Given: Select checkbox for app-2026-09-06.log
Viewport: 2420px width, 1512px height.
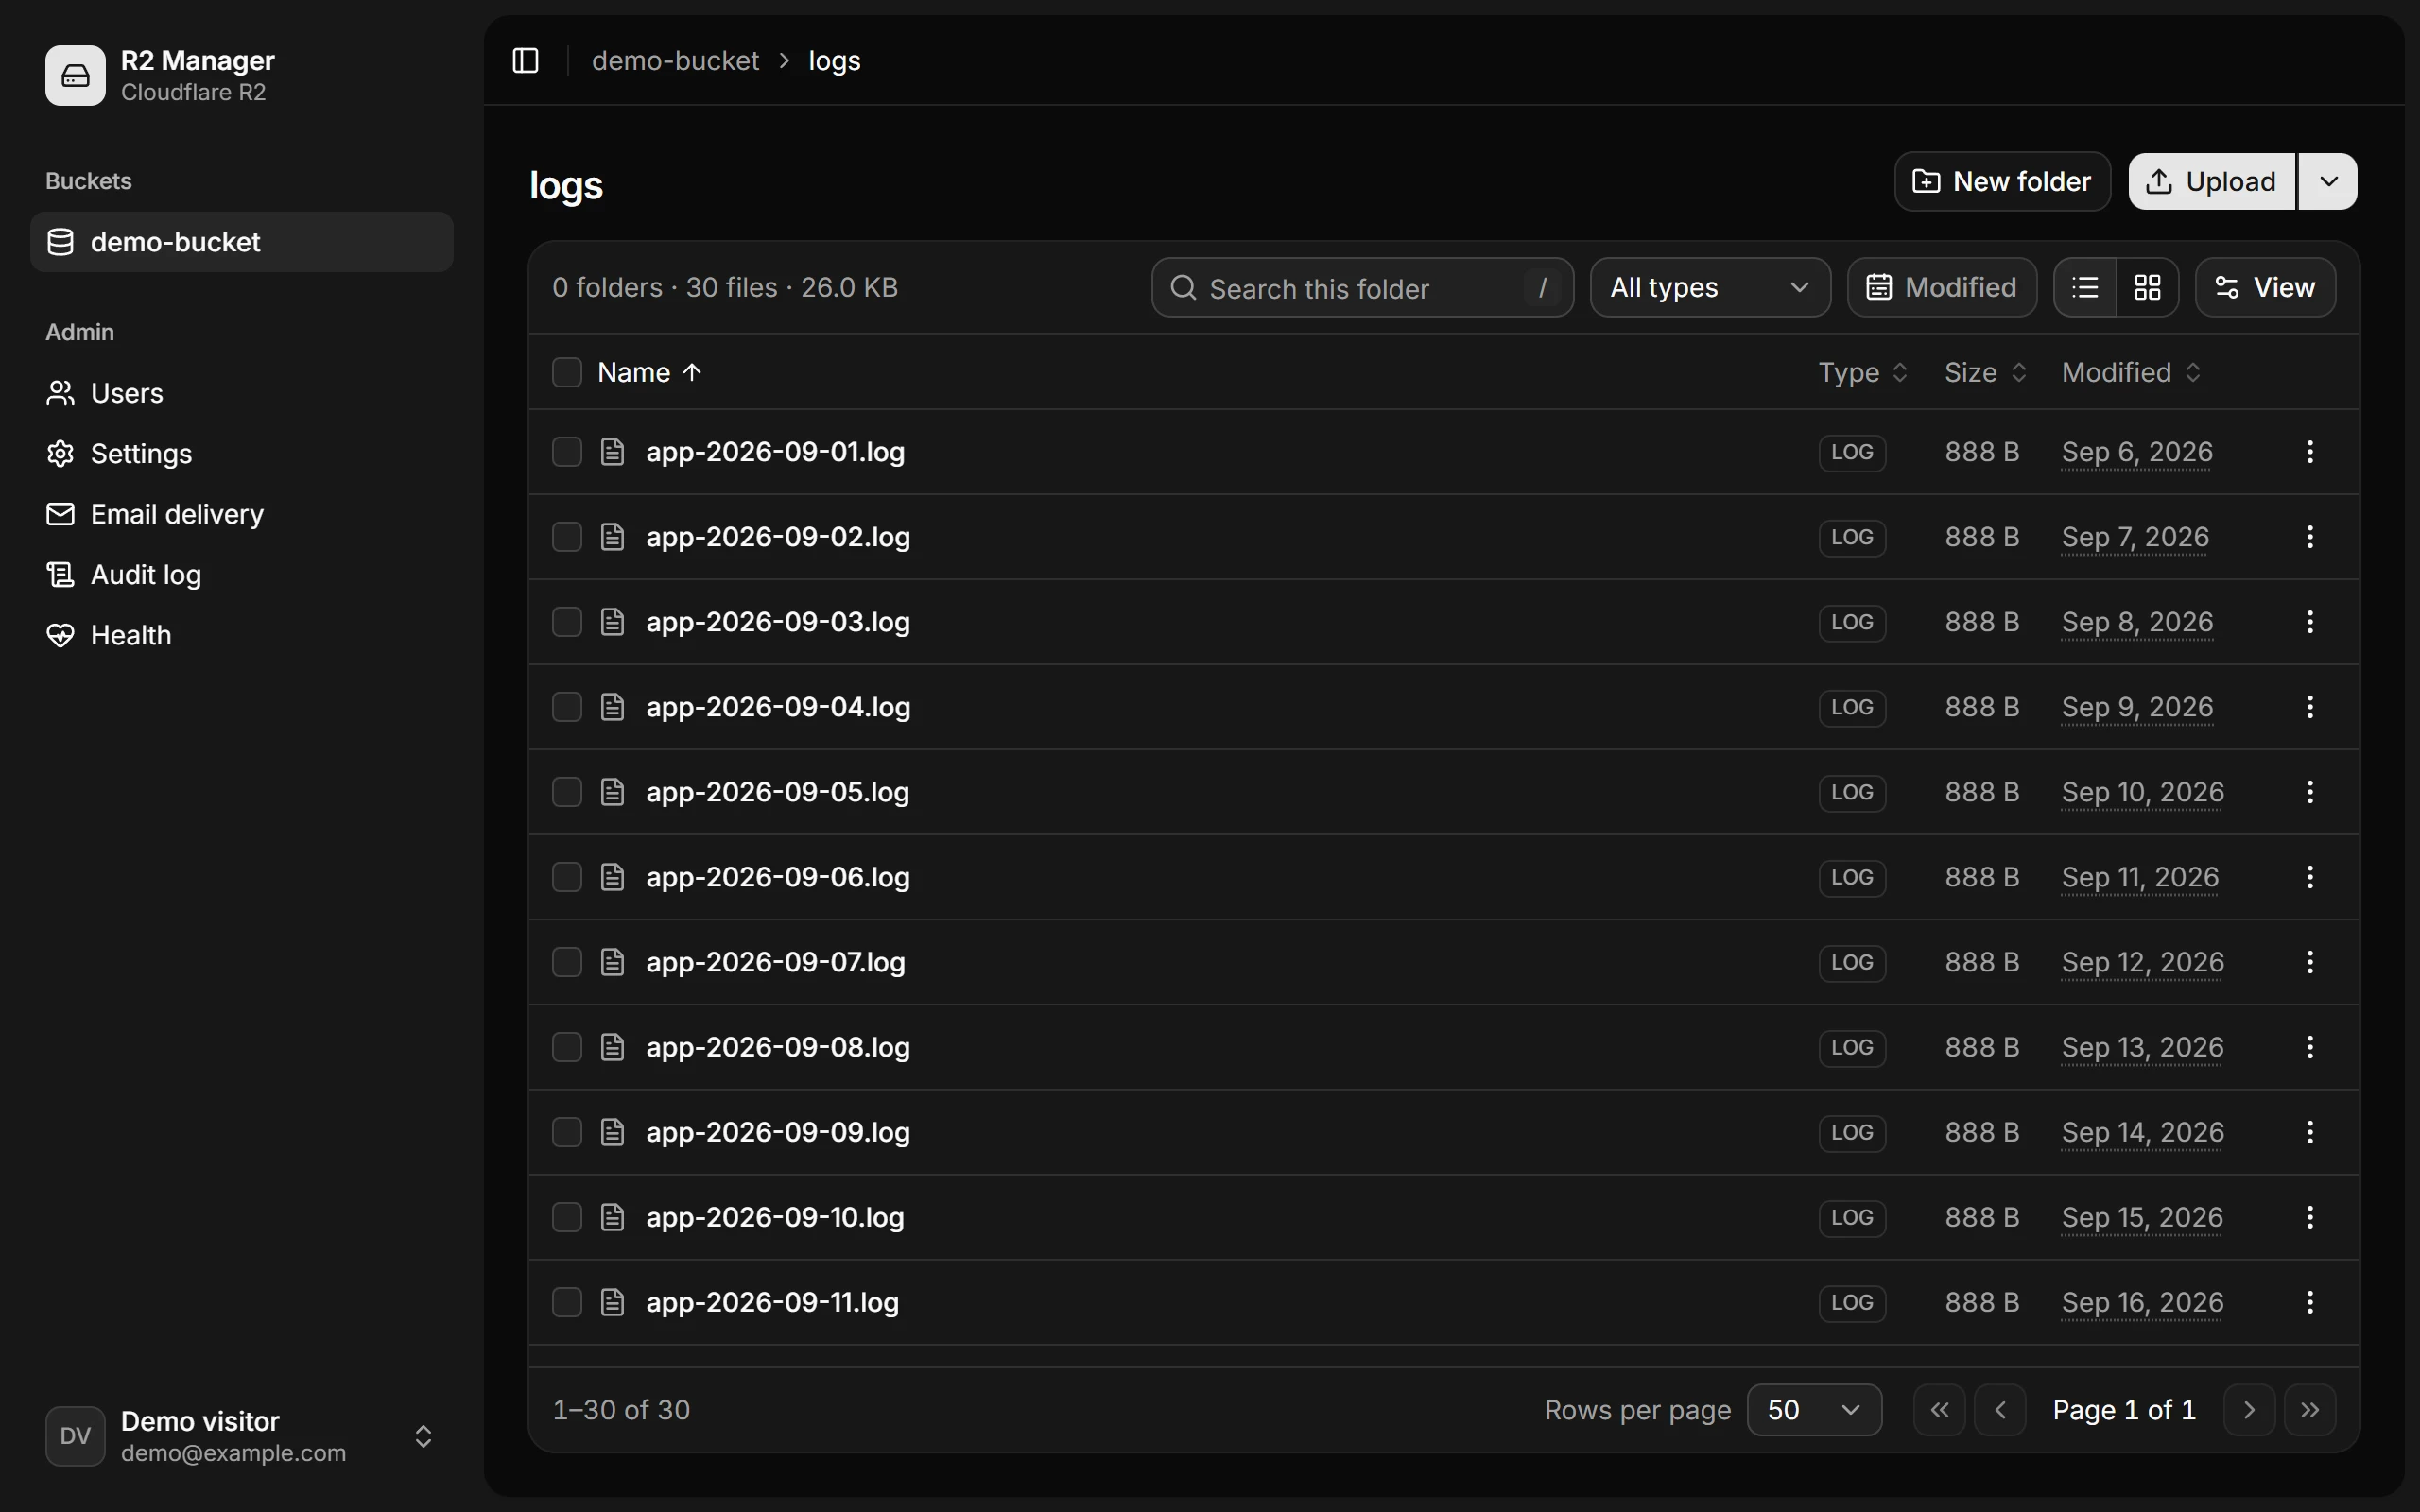Looking at the screenshot, I should pyautogui.click(x=567, y=877).
